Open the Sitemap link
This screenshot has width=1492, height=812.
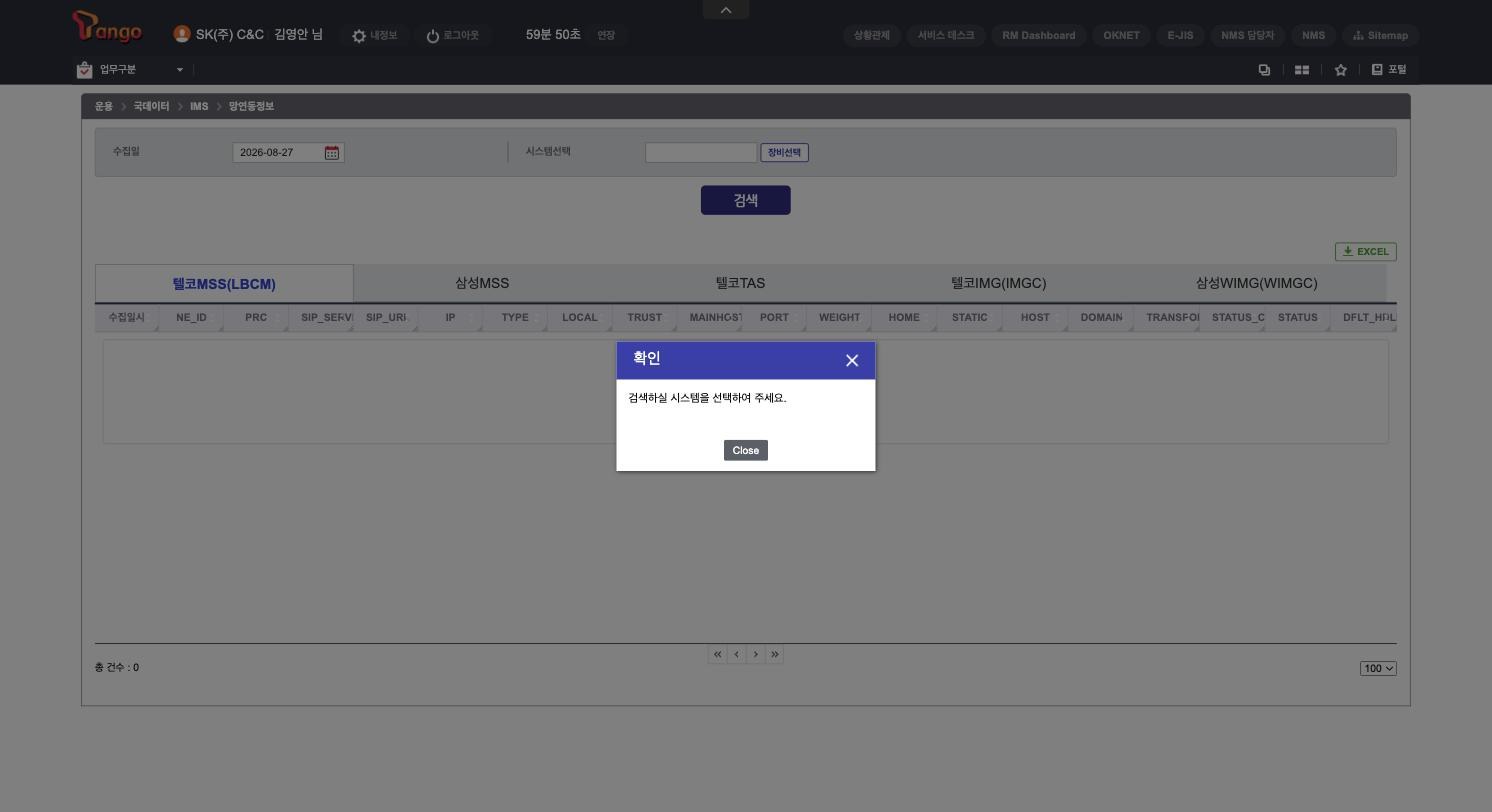tap(1380, 35)
